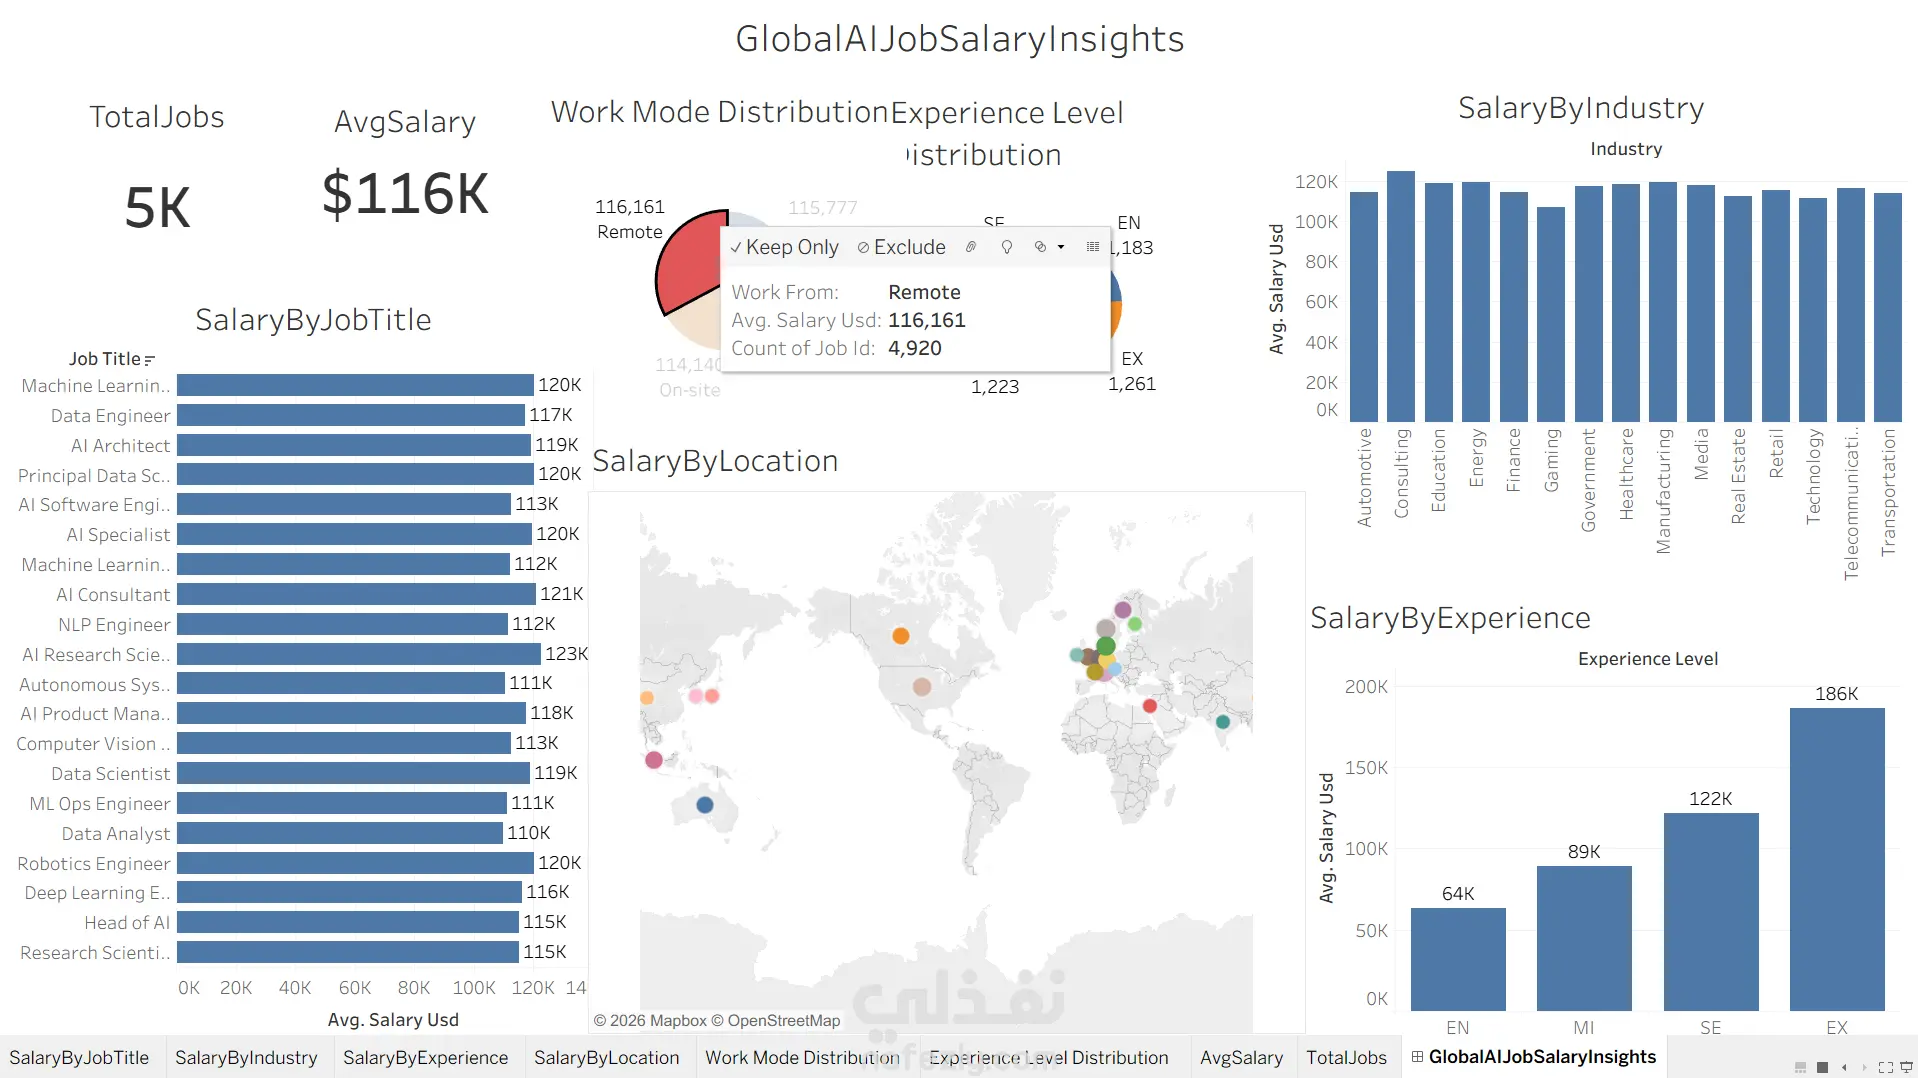Click Keep Only in the tooltip
The width and height of the screenshot is (1918, 1078).
(x=784, y=247)
